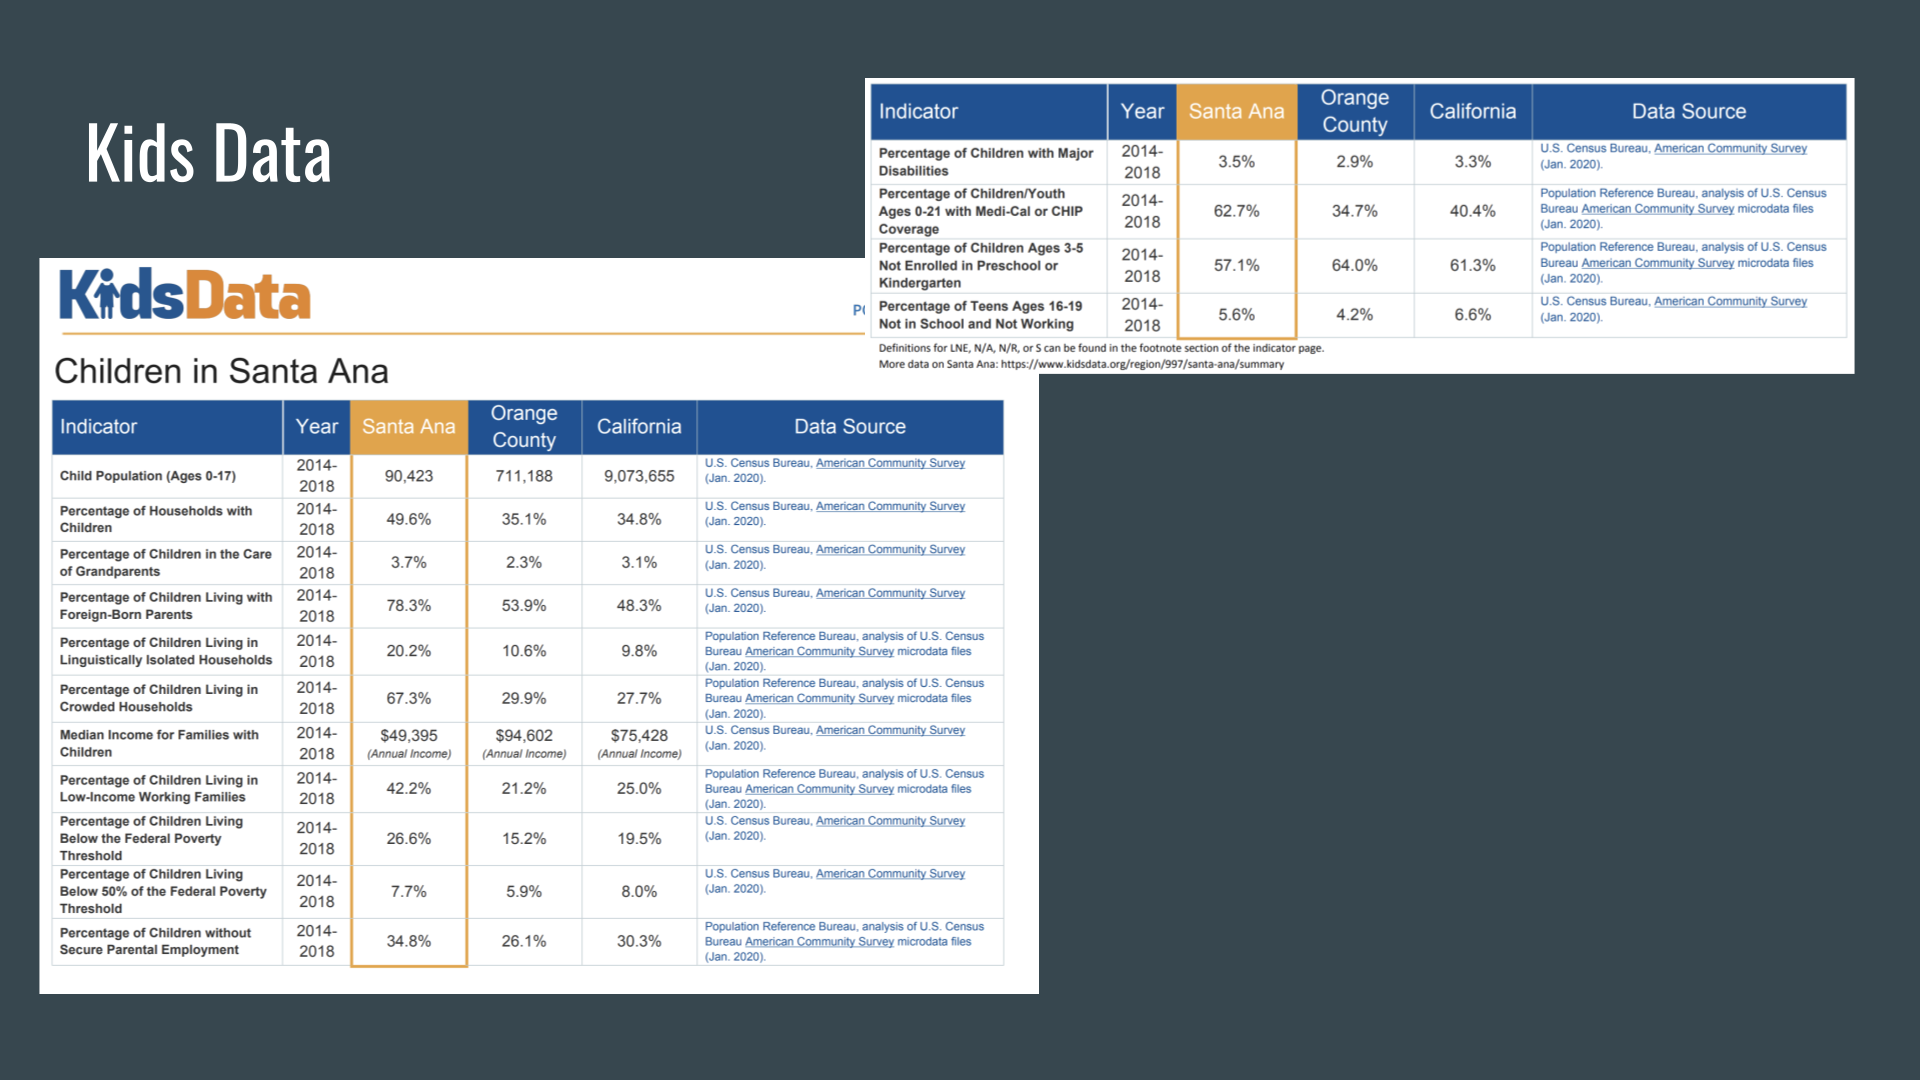Open American Community Survey link in Medi-Cal or CHIP row
Screen dimensions: 1920x1080
click(x=1658, y=209)
